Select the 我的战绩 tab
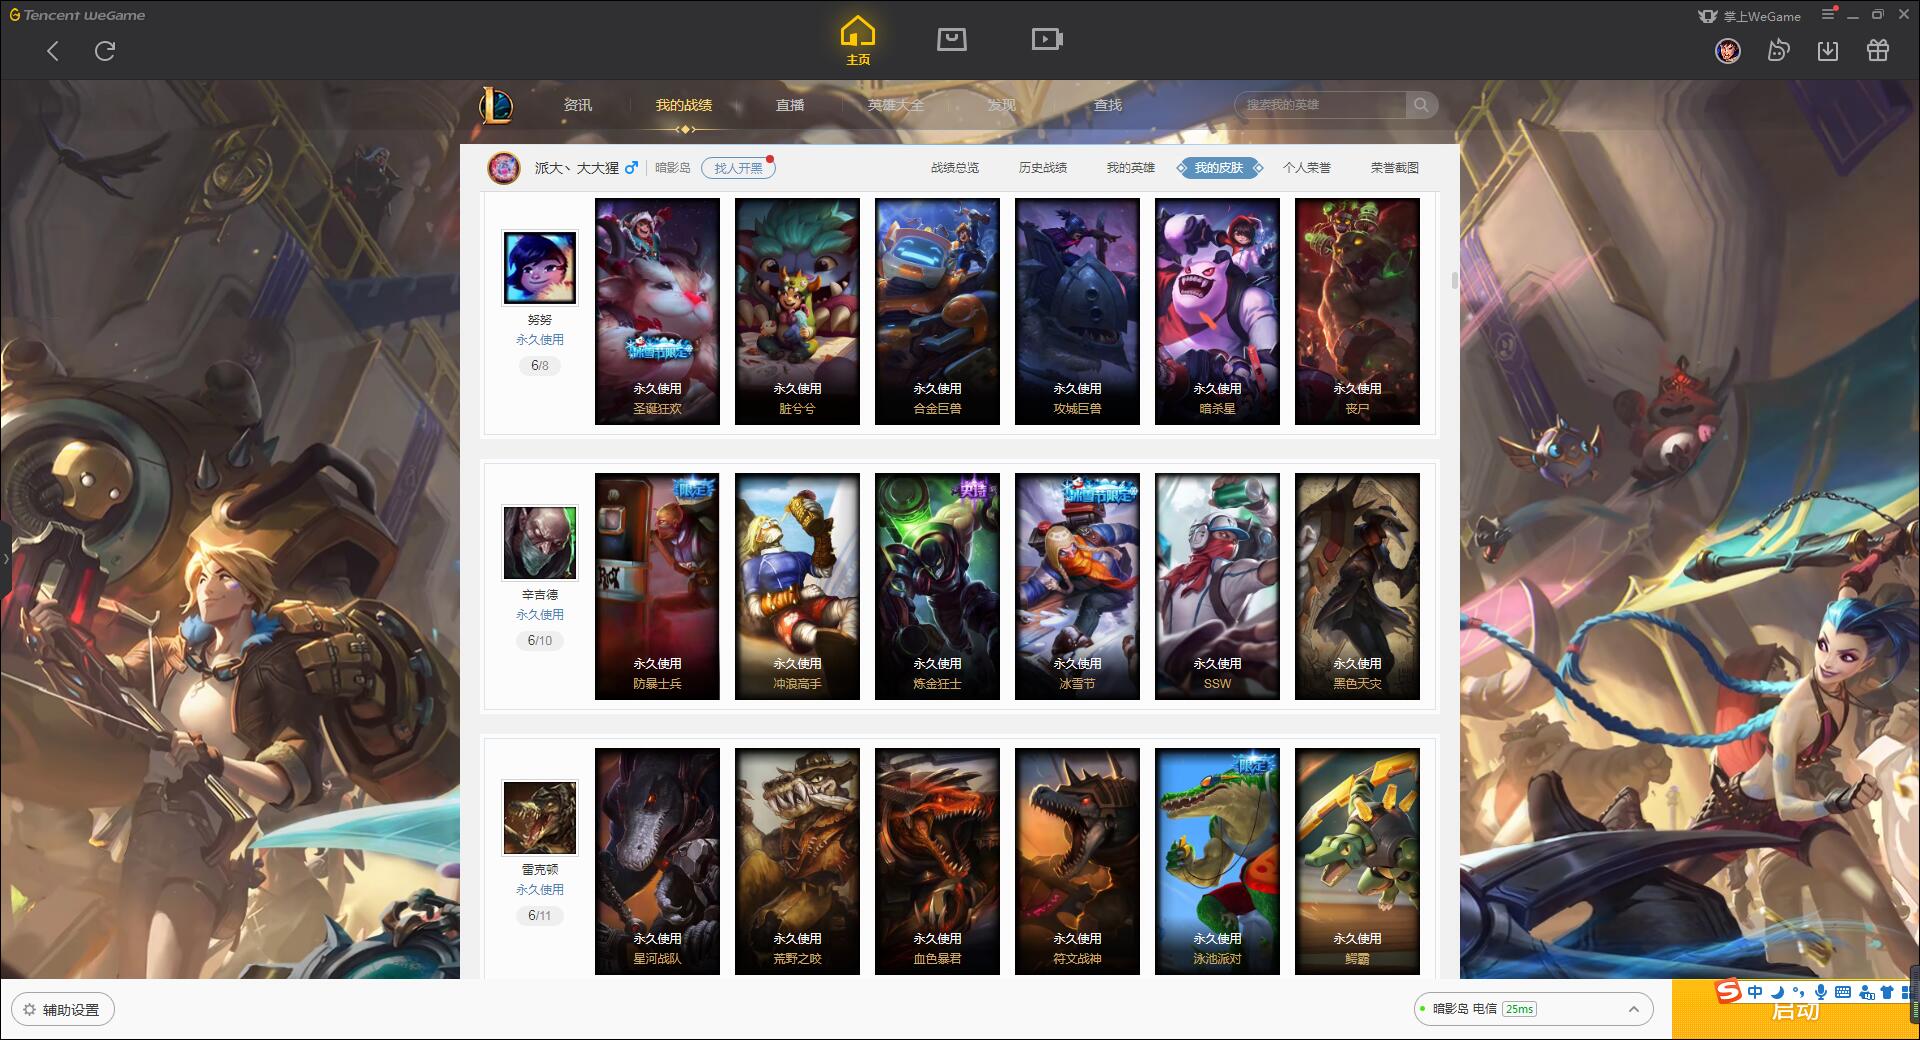 pyautogui.click(x=684, y=105)
